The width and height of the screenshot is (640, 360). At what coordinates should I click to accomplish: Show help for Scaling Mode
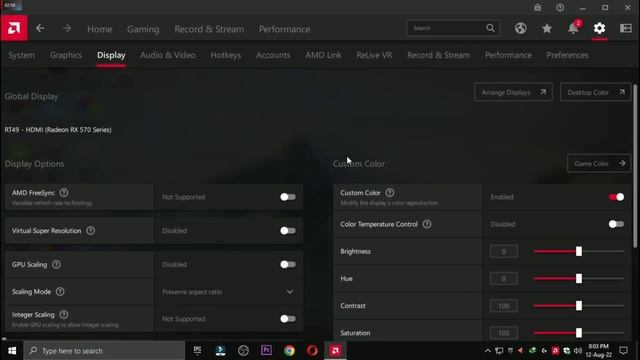(60, 291)
